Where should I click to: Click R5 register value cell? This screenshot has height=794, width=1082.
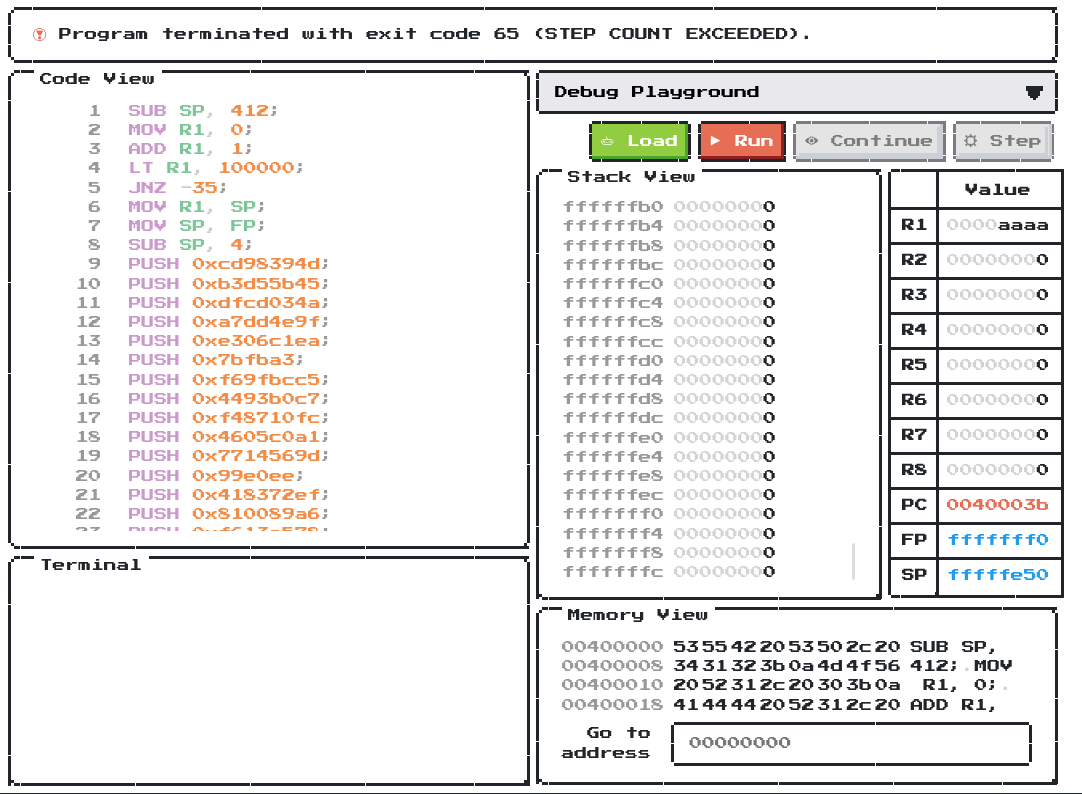pyautogui.click(x=998, y=365)
